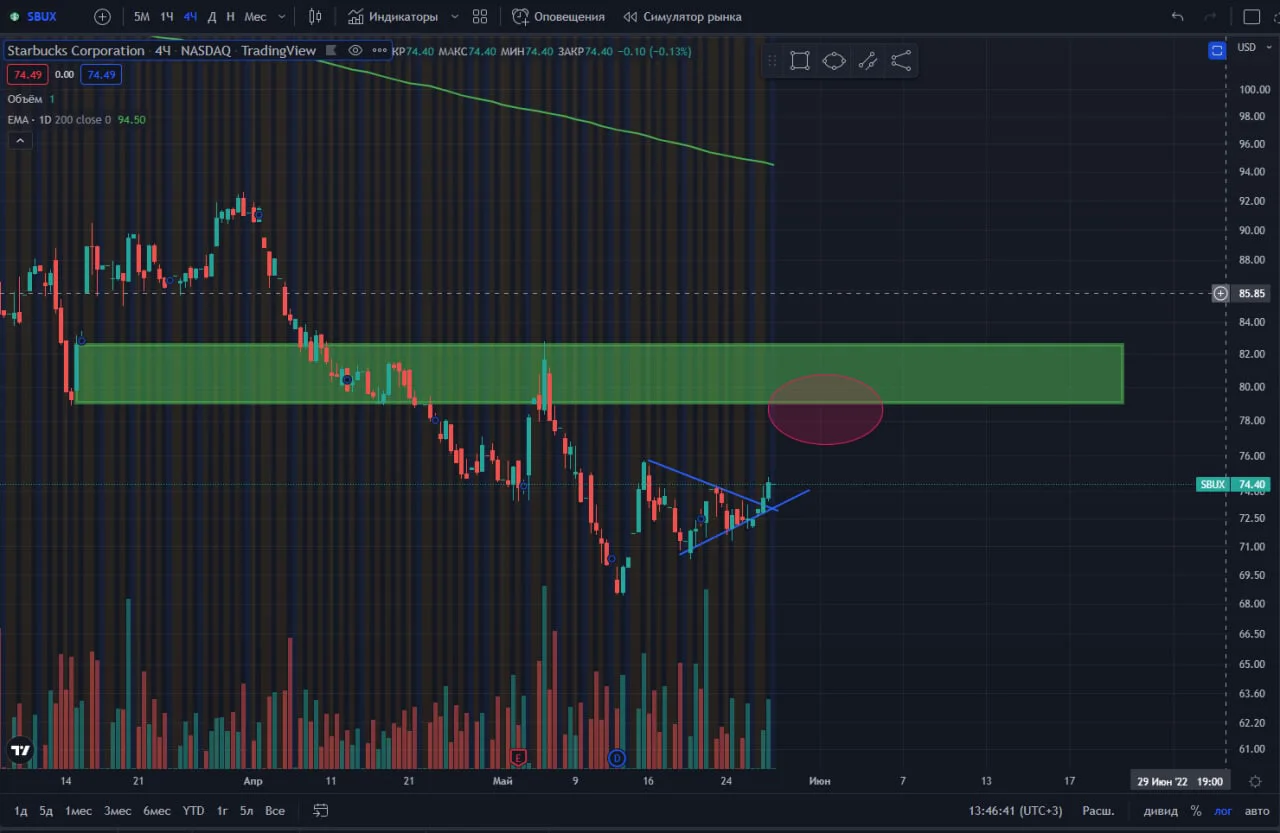Select the Объём volume indicator legend
Image resolution: width=1280 pixels, height=833 pixels.
tap(31, 99)
